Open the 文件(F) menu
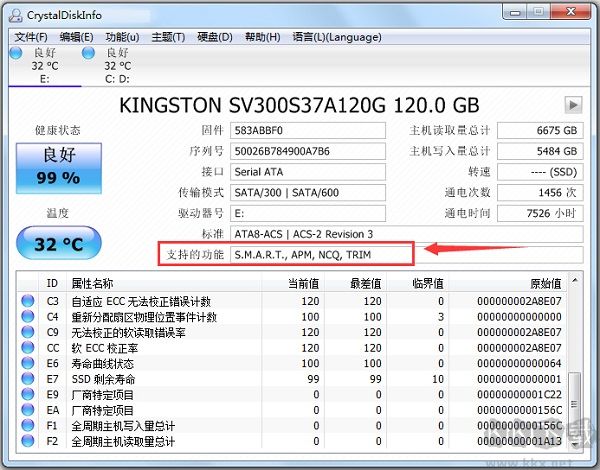Image resolution: width=600 pixels, height=470 pixels. tap(31, 37)
